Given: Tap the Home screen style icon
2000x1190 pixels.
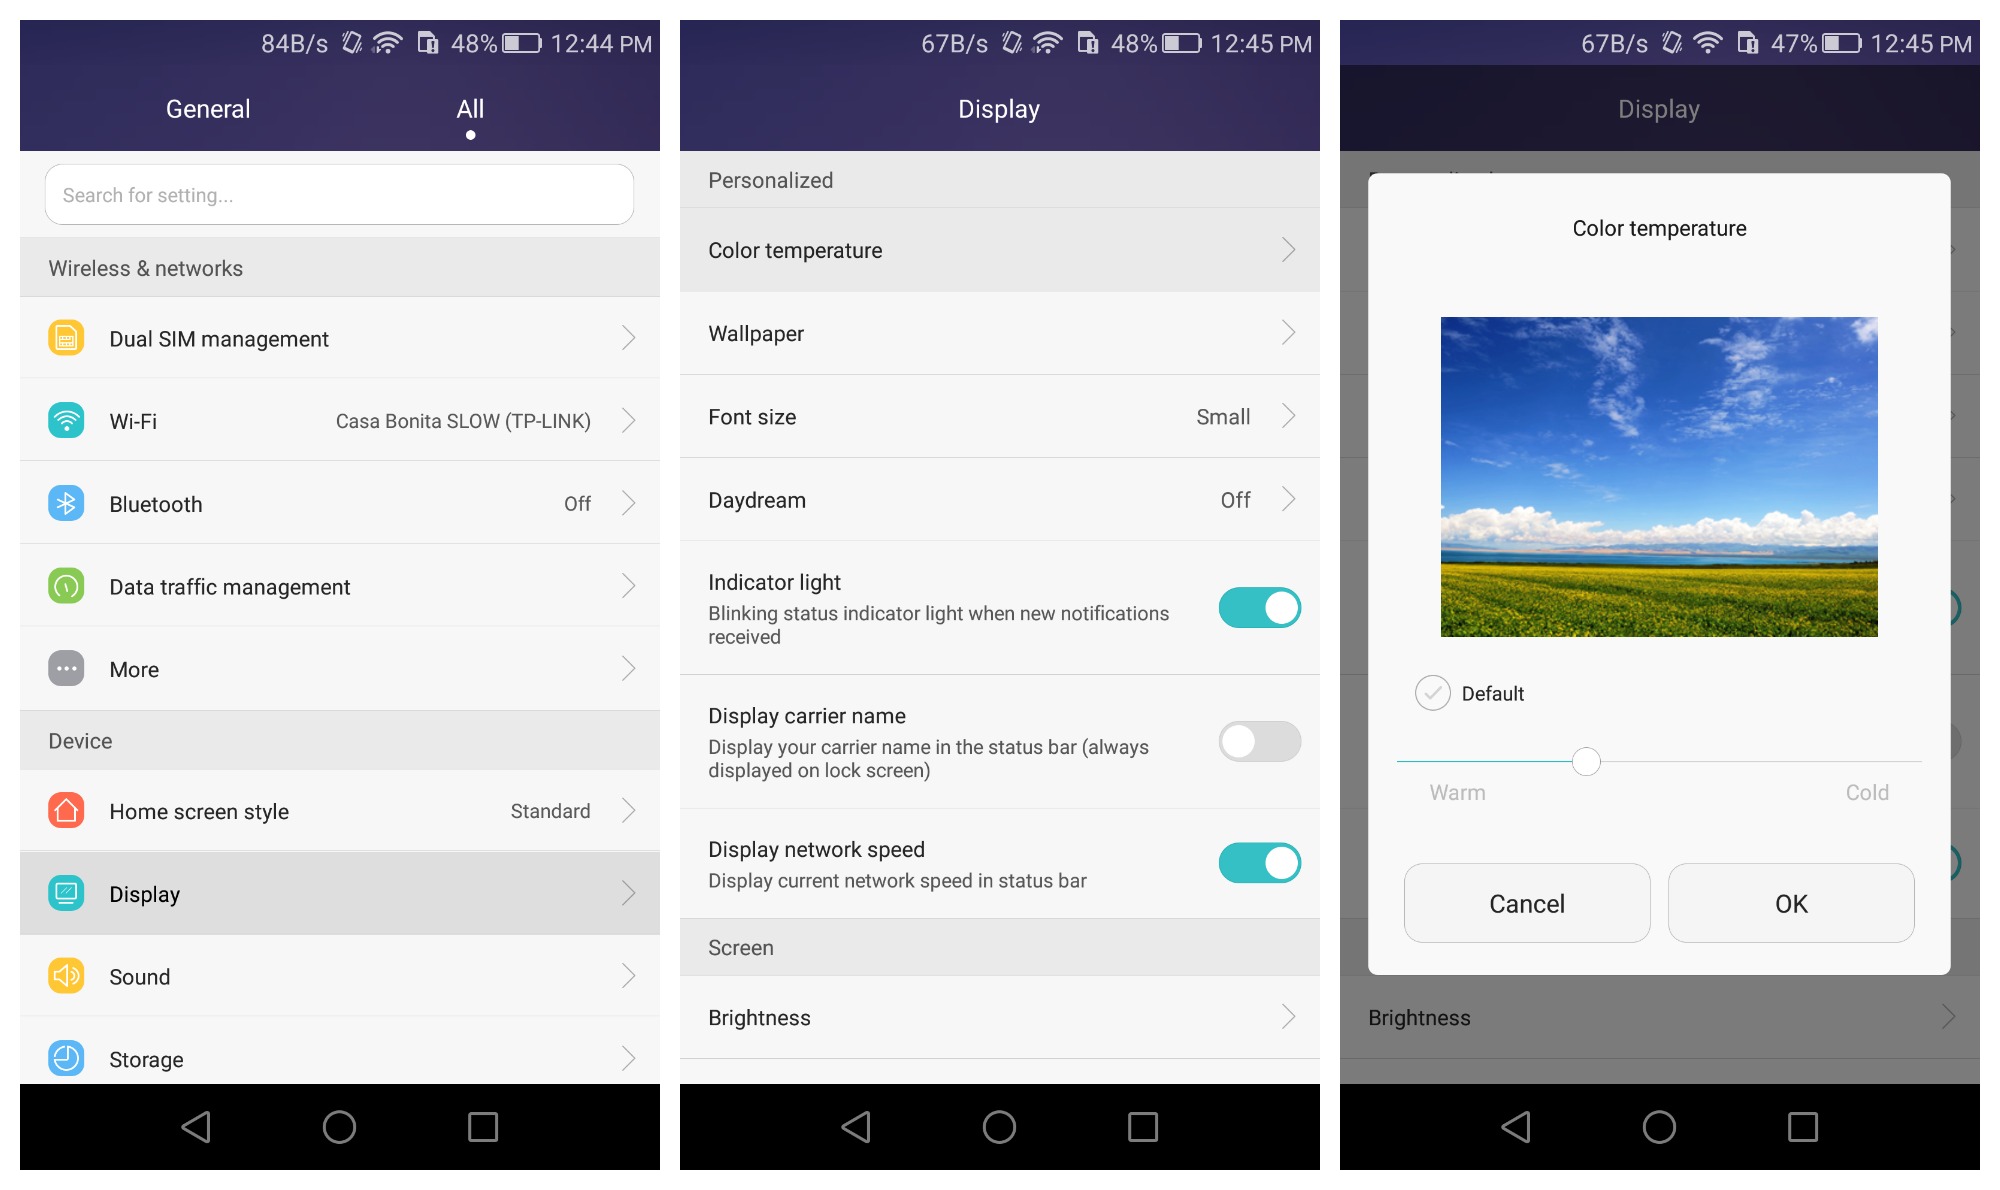Looking at the screenshot, I should (68, 809).
